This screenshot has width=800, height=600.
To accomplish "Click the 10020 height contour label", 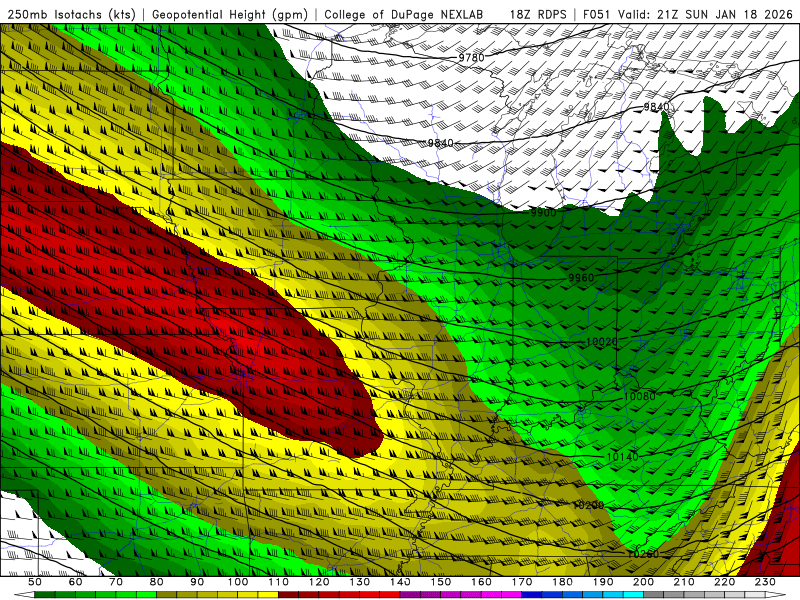I will [x=602, y=341].
